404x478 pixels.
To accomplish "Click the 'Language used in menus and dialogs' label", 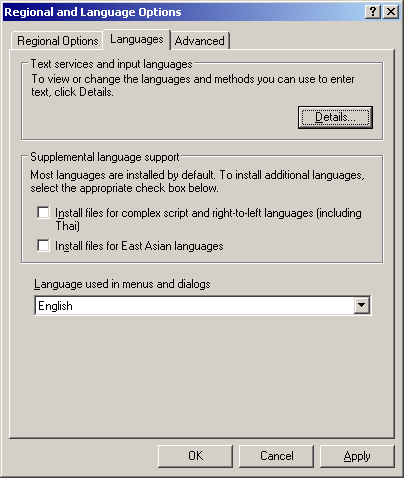I will (122, 284).
